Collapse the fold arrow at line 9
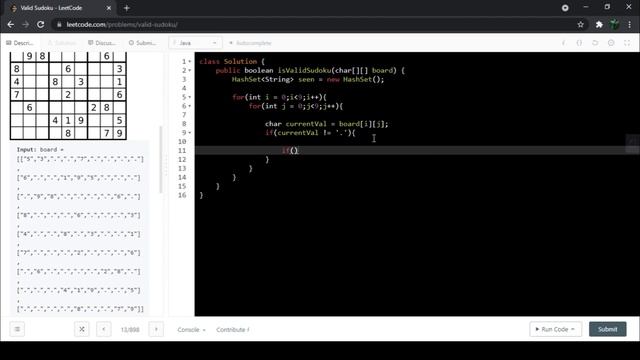 point(190,133)
